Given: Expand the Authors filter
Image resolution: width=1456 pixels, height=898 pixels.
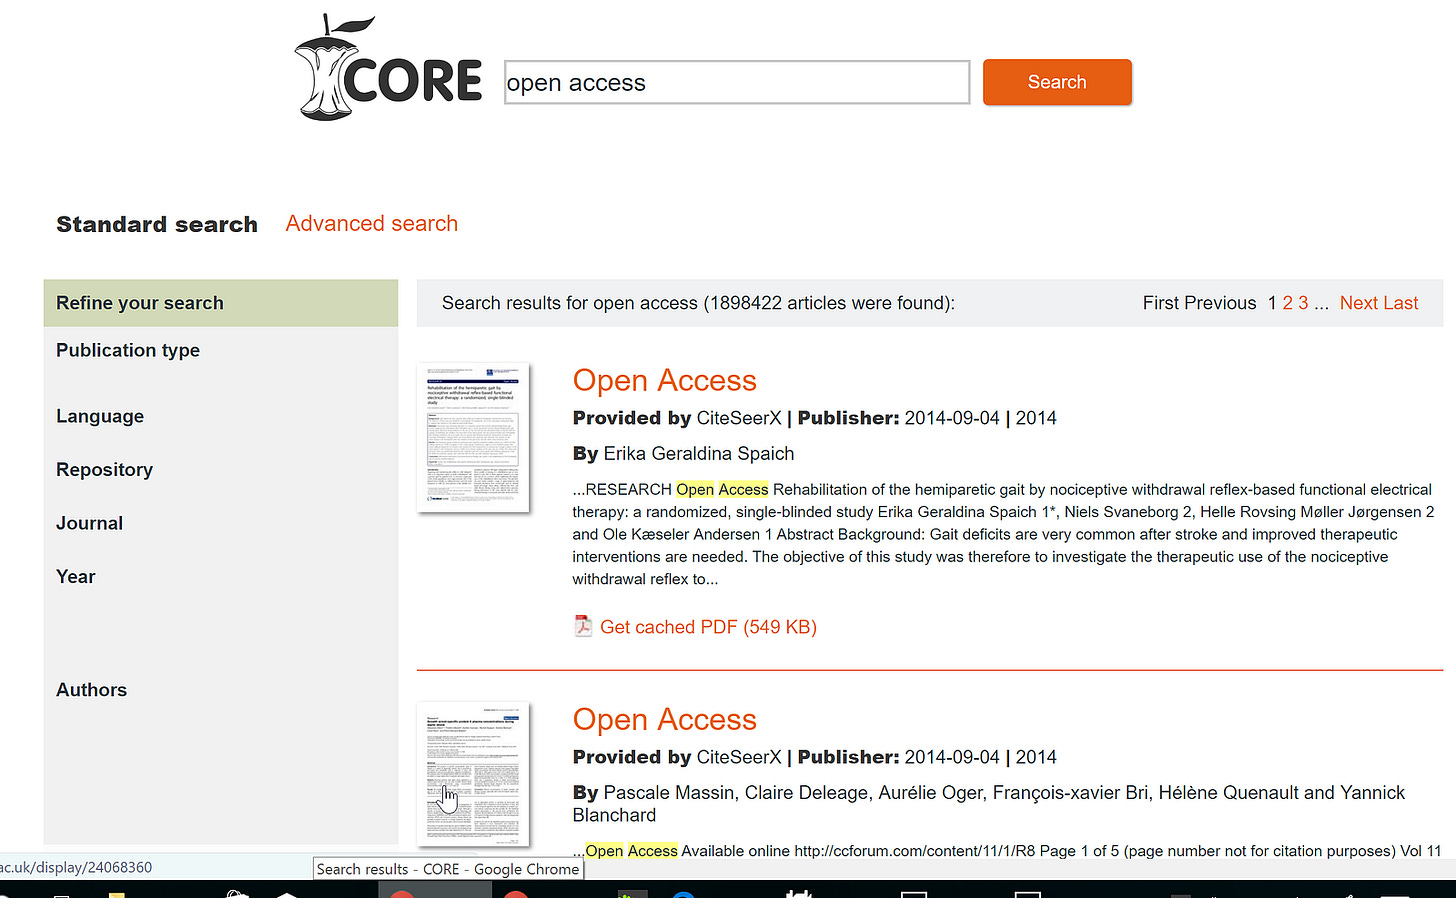Looking at the screenshot, I should (91, 690).
